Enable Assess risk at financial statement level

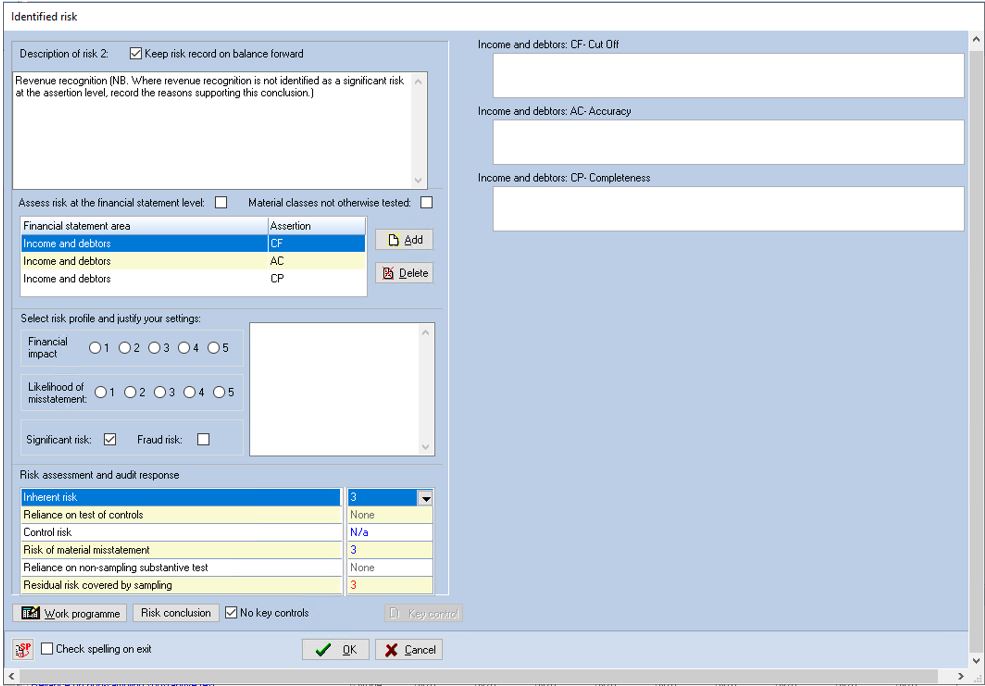click(221, 202)
